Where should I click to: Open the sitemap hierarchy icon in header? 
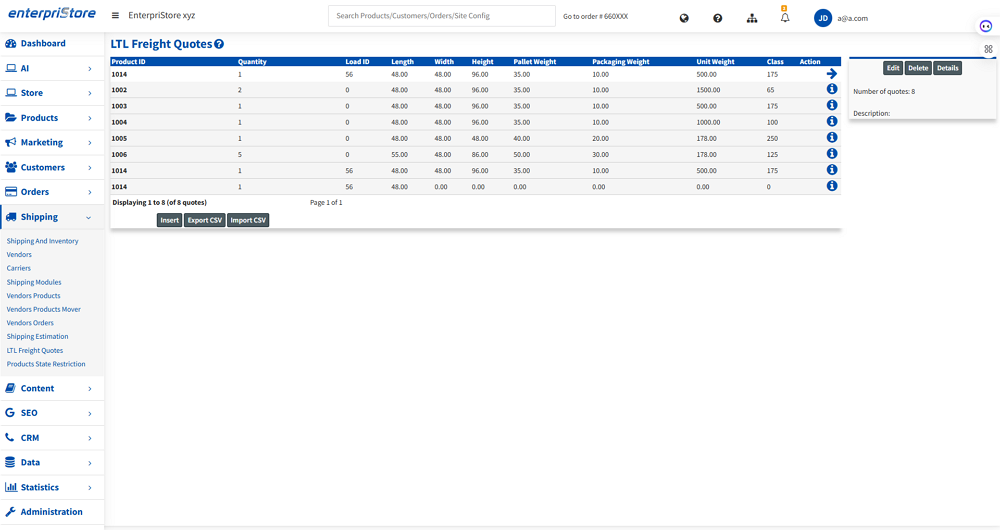pyautogui.click(x=752, y=18)
